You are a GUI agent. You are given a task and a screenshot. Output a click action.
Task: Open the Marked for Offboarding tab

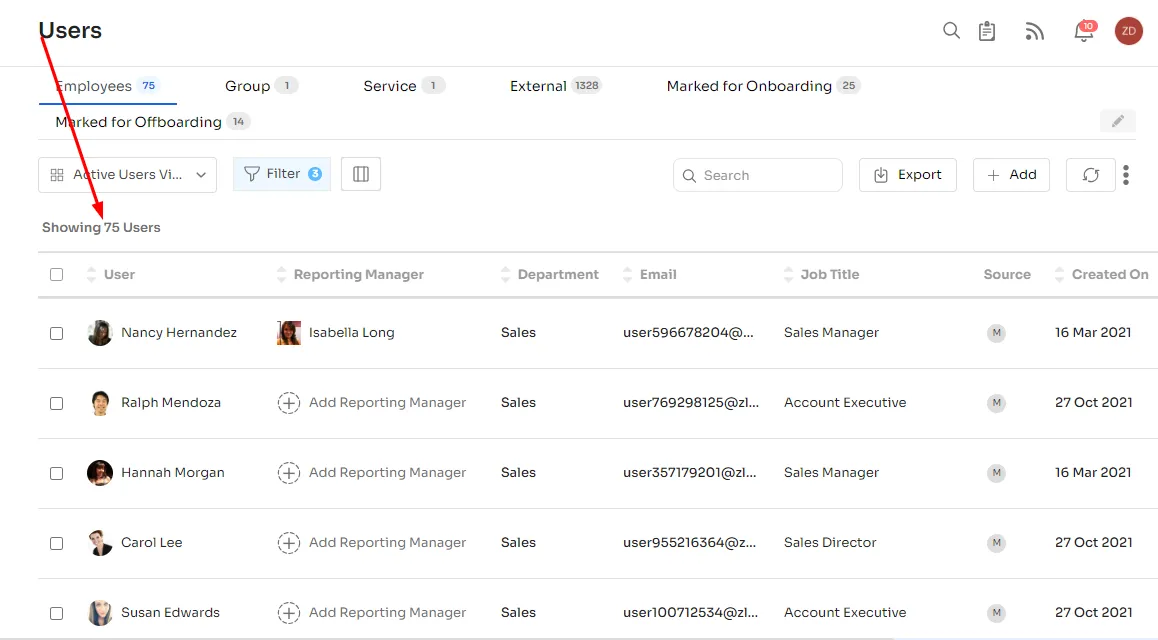pos(152,122)
